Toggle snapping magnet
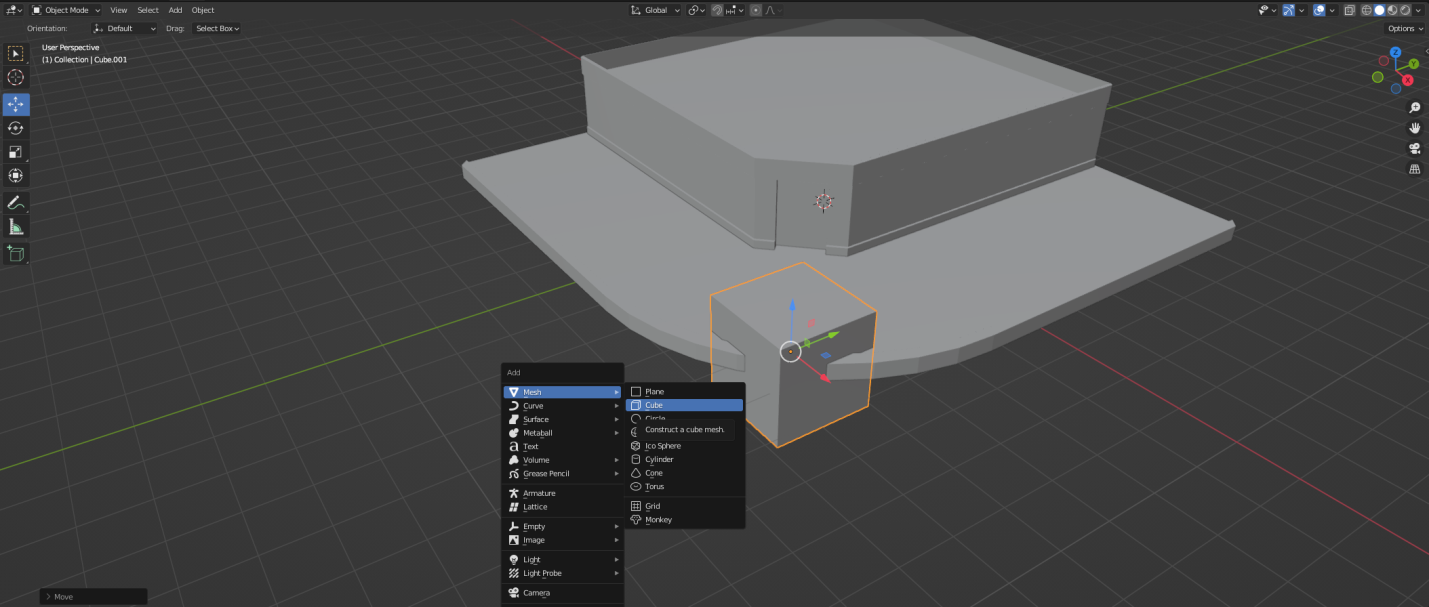1429x607 pixels. 717,10
